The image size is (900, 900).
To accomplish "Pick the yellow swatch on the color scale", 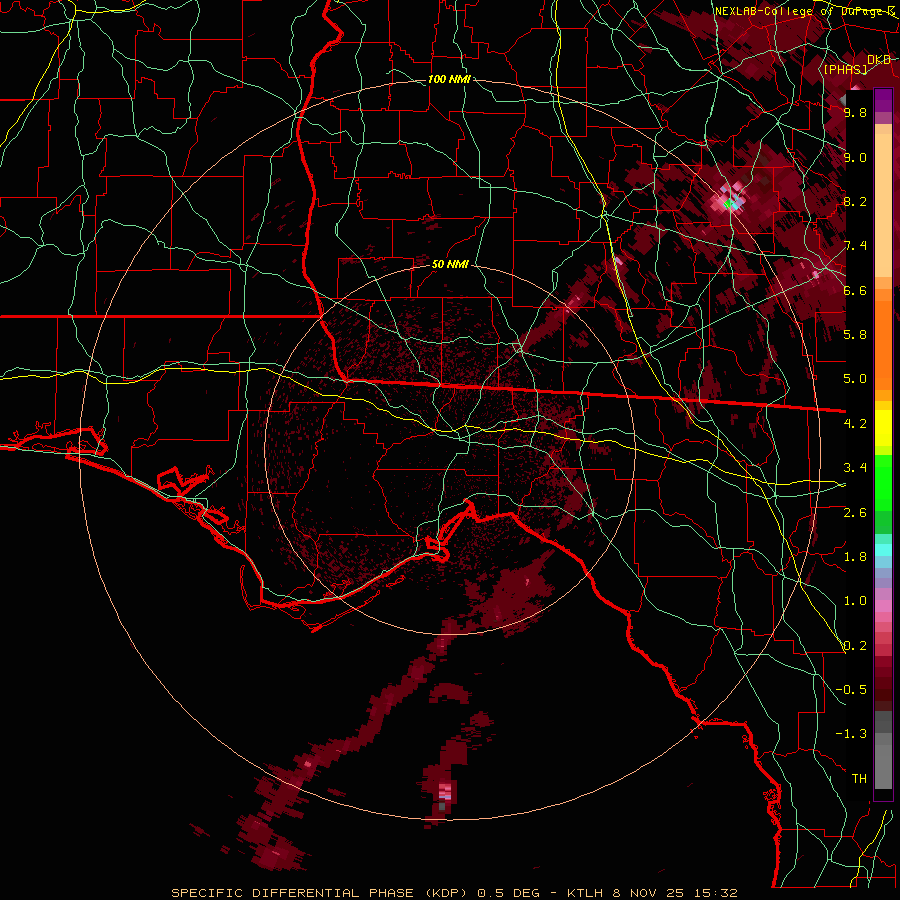I will pos(883,428).
